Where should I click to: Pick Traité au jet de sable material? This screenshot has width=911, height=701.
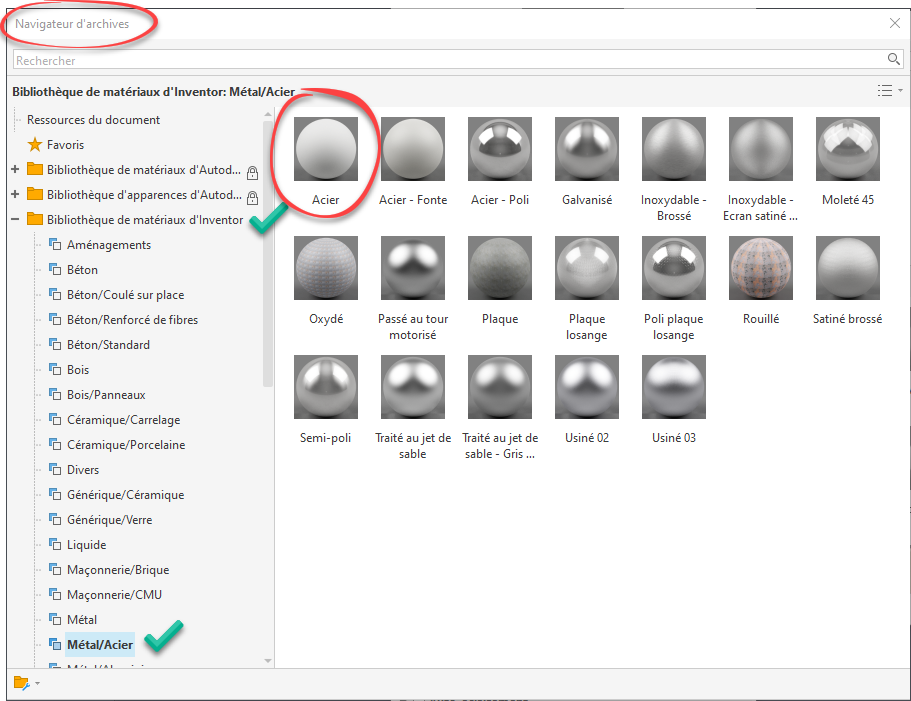click(x=413, y=387)
